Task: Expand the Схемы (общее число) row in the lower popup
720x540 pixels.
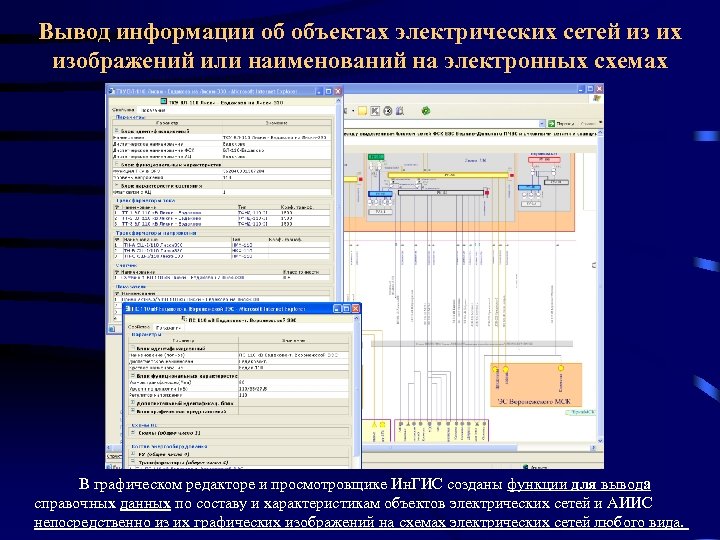Action: point(133,432)
